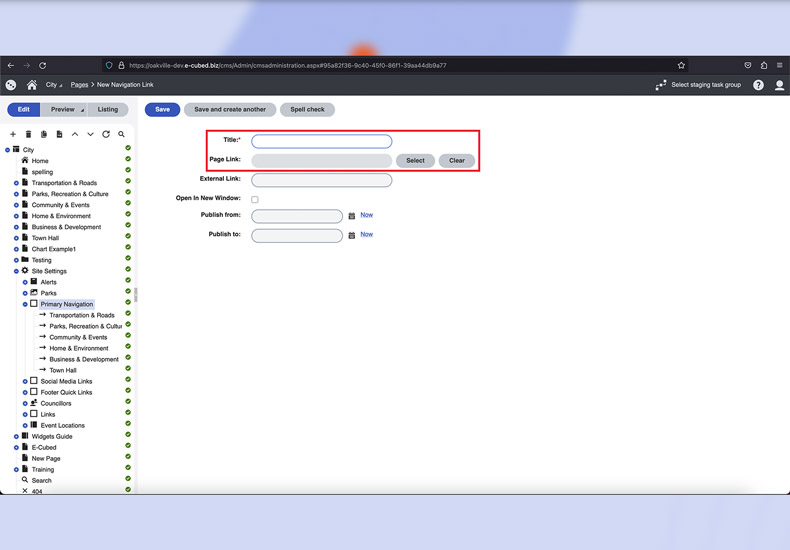Click the add new page plus icon
Image resolution: width=790 pixels, height=550 pixels.
pyautogui.click(x=13, y=134)
